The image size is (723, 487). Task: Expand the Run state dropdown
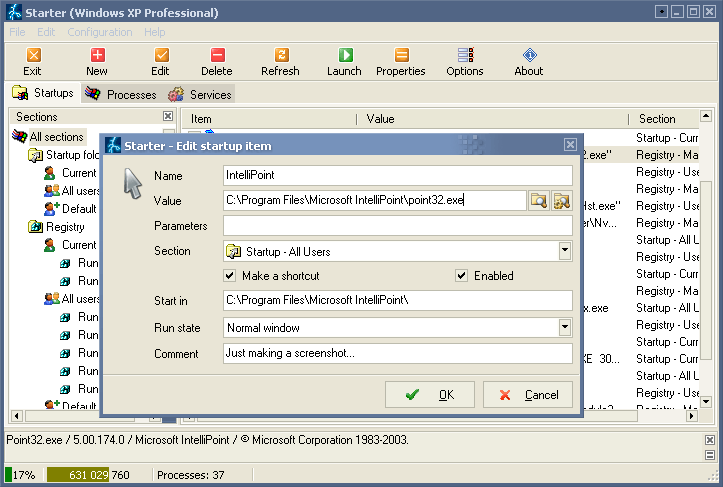coord(565,327)
